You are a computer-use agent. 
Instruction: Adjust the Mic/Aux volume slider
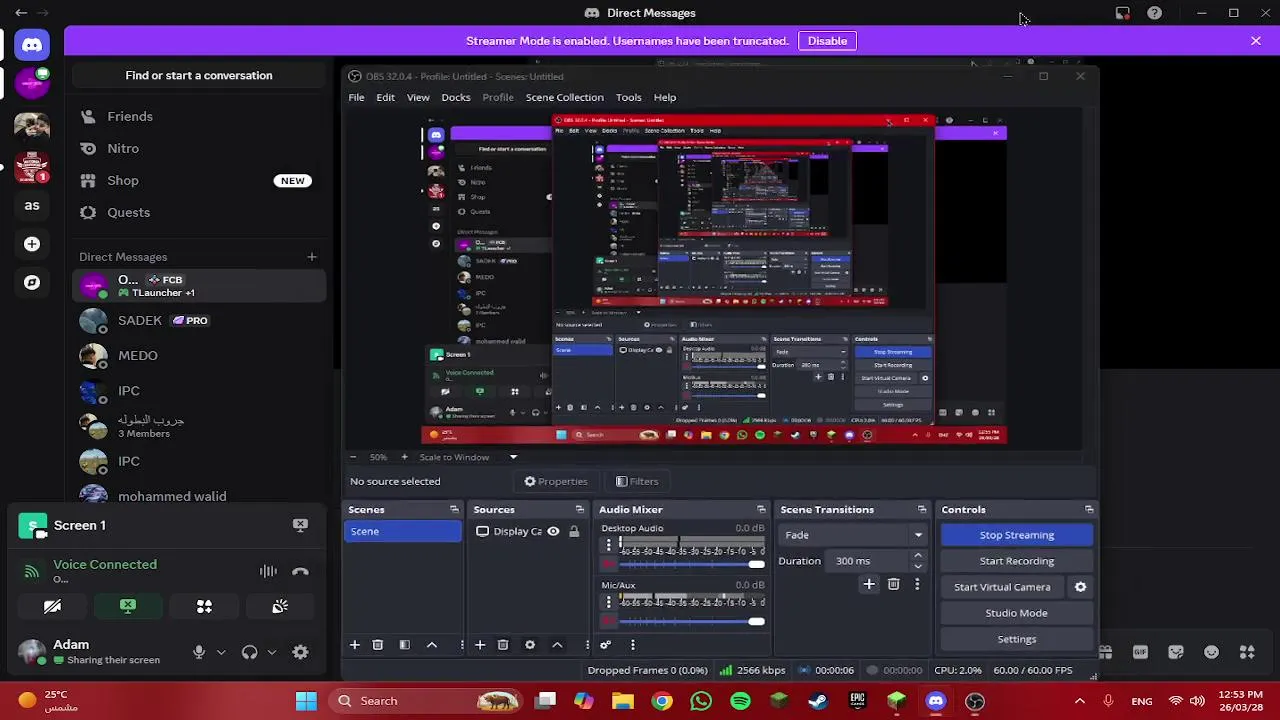[x=692, y=622]
